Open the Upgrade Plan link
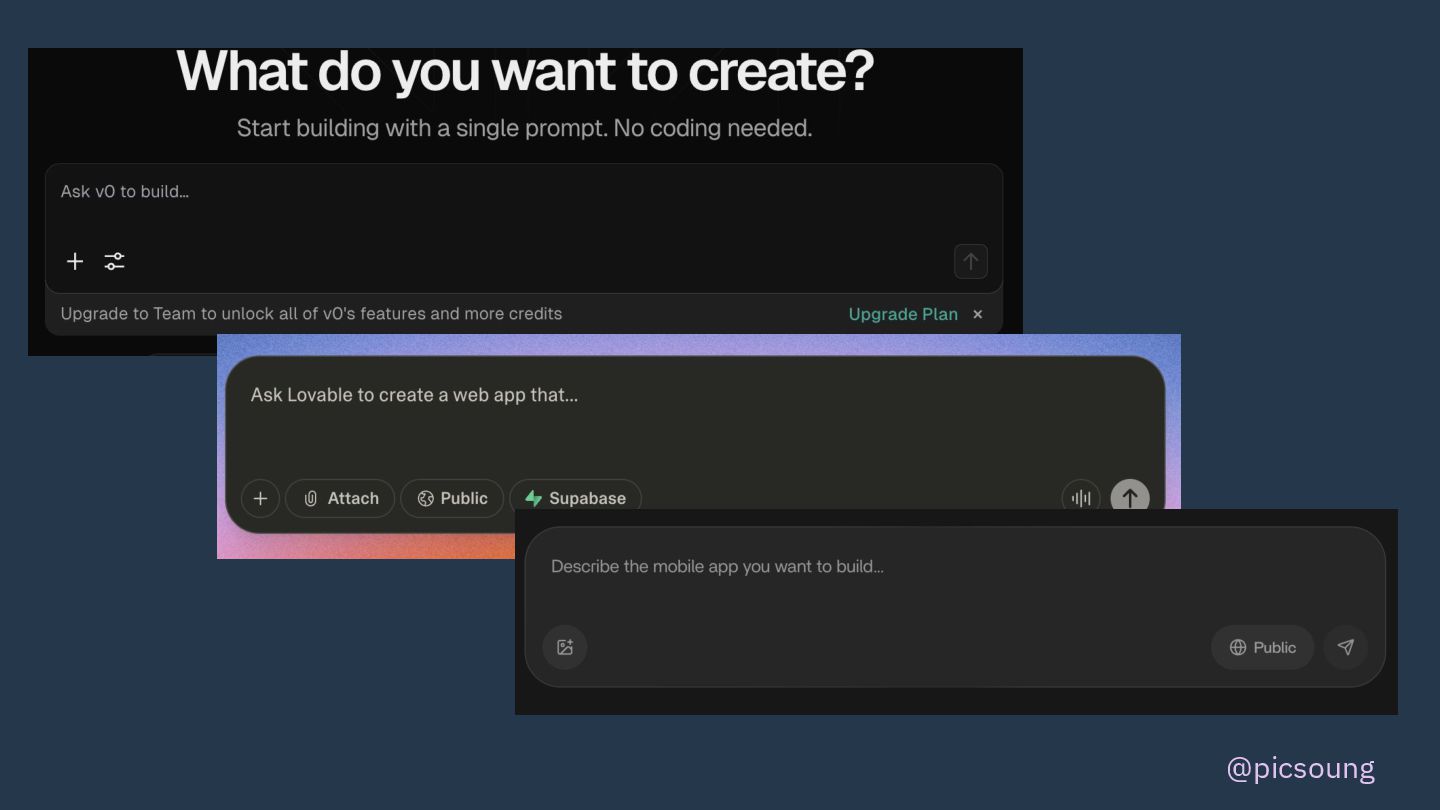This screenshot has height=810, width=1440. tap(903, 314)
